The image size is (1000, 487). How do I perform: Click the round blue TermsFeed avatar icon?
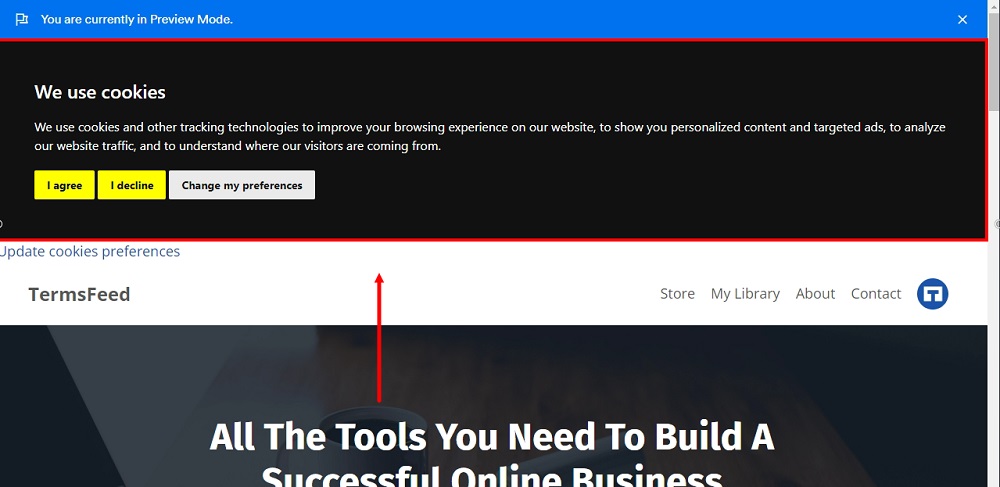[932, 294]
